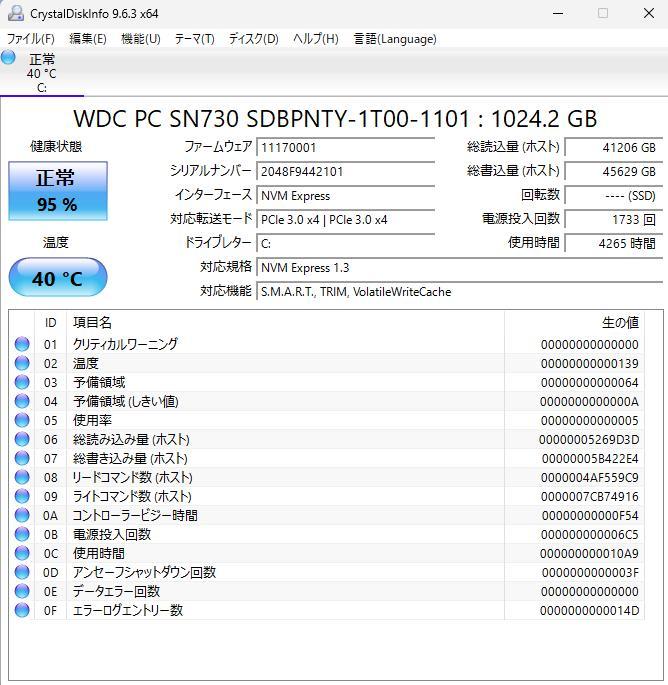668x685 pixels.
Task: Click raw value 0000000000F54
Action: click(590, 515)
